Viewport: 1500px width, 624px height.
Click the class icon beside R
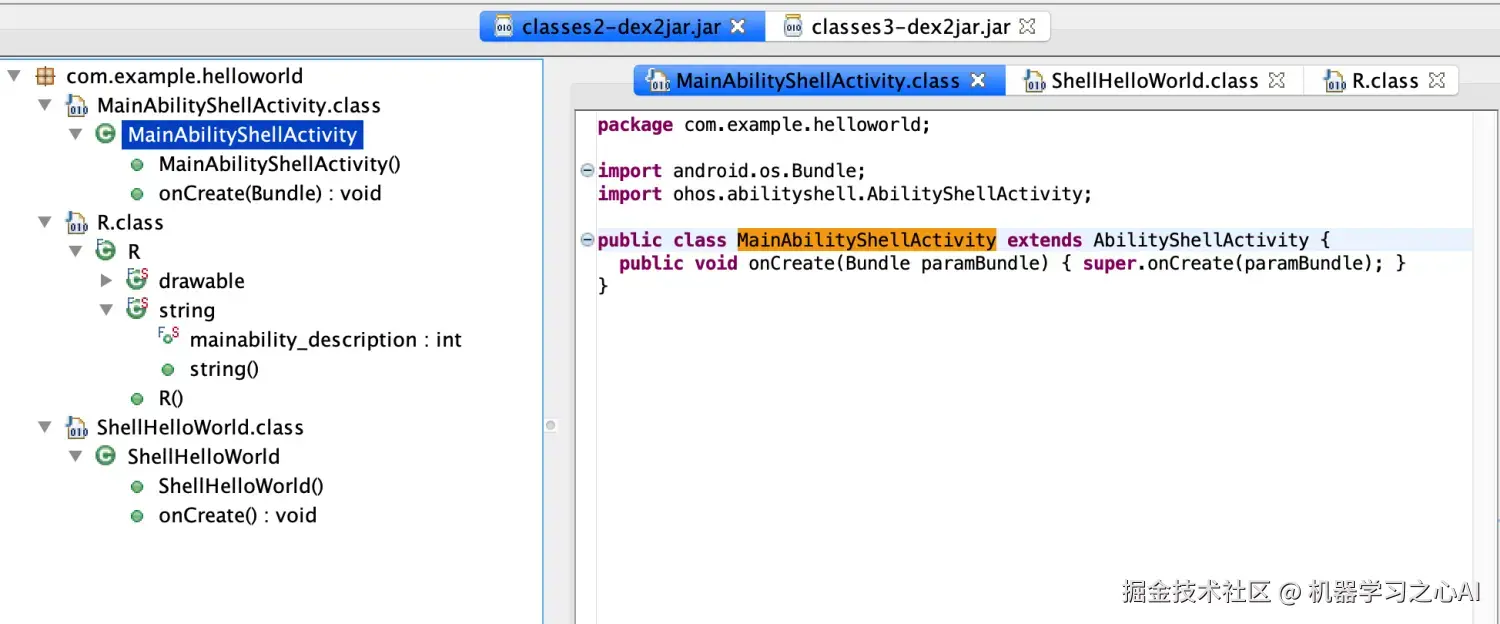point(105,251)
